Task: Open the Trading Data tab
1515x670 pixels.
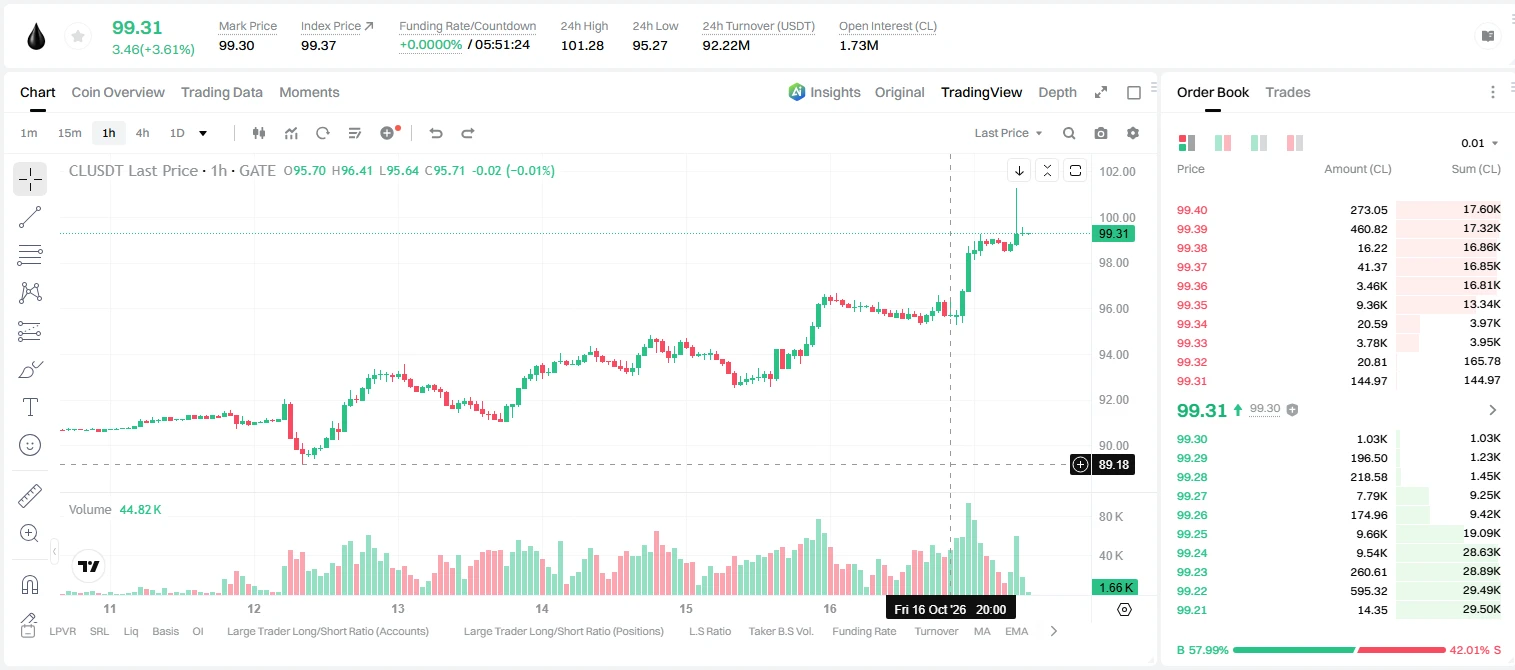Action: click(222, 92)
